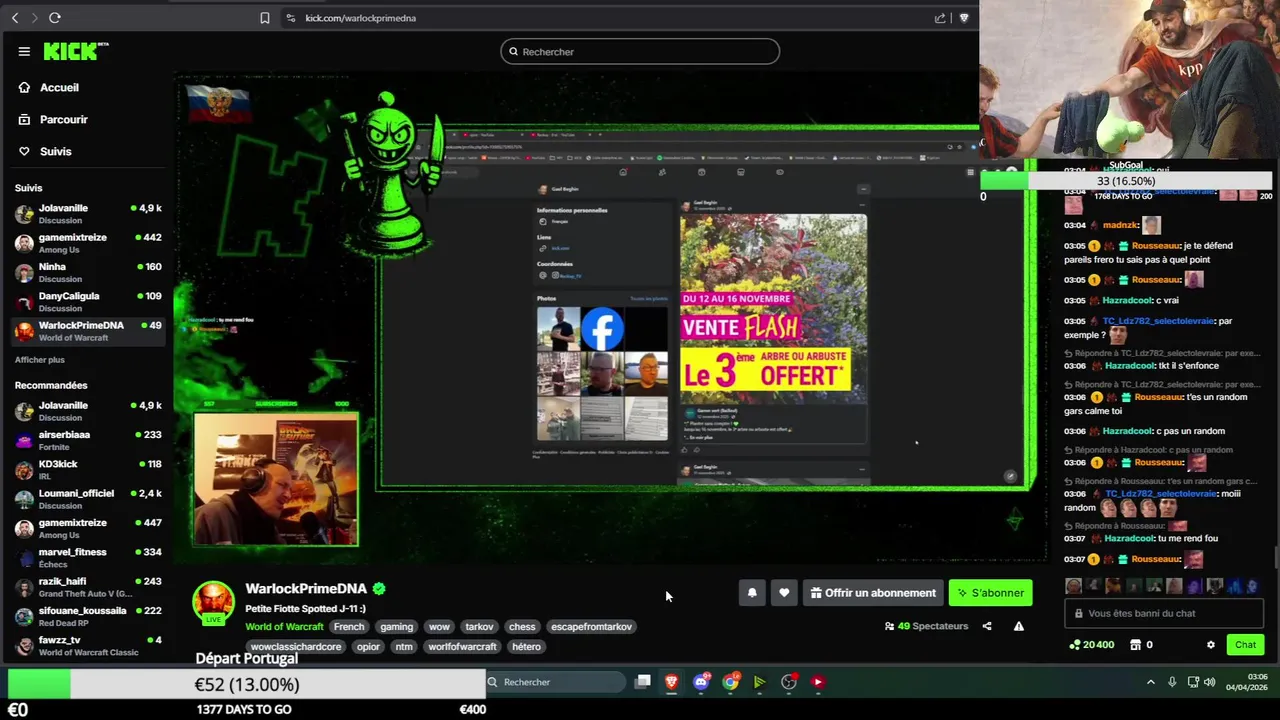Click the Rechercher search field on Kick
1280x720 pixels.
coord(640,51)
